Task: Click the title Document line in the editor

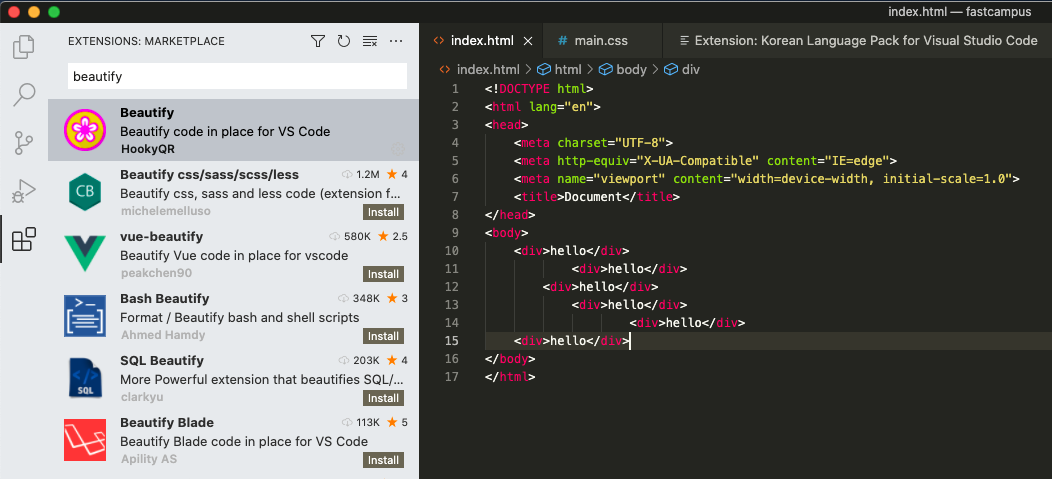Action: point(597,197)
